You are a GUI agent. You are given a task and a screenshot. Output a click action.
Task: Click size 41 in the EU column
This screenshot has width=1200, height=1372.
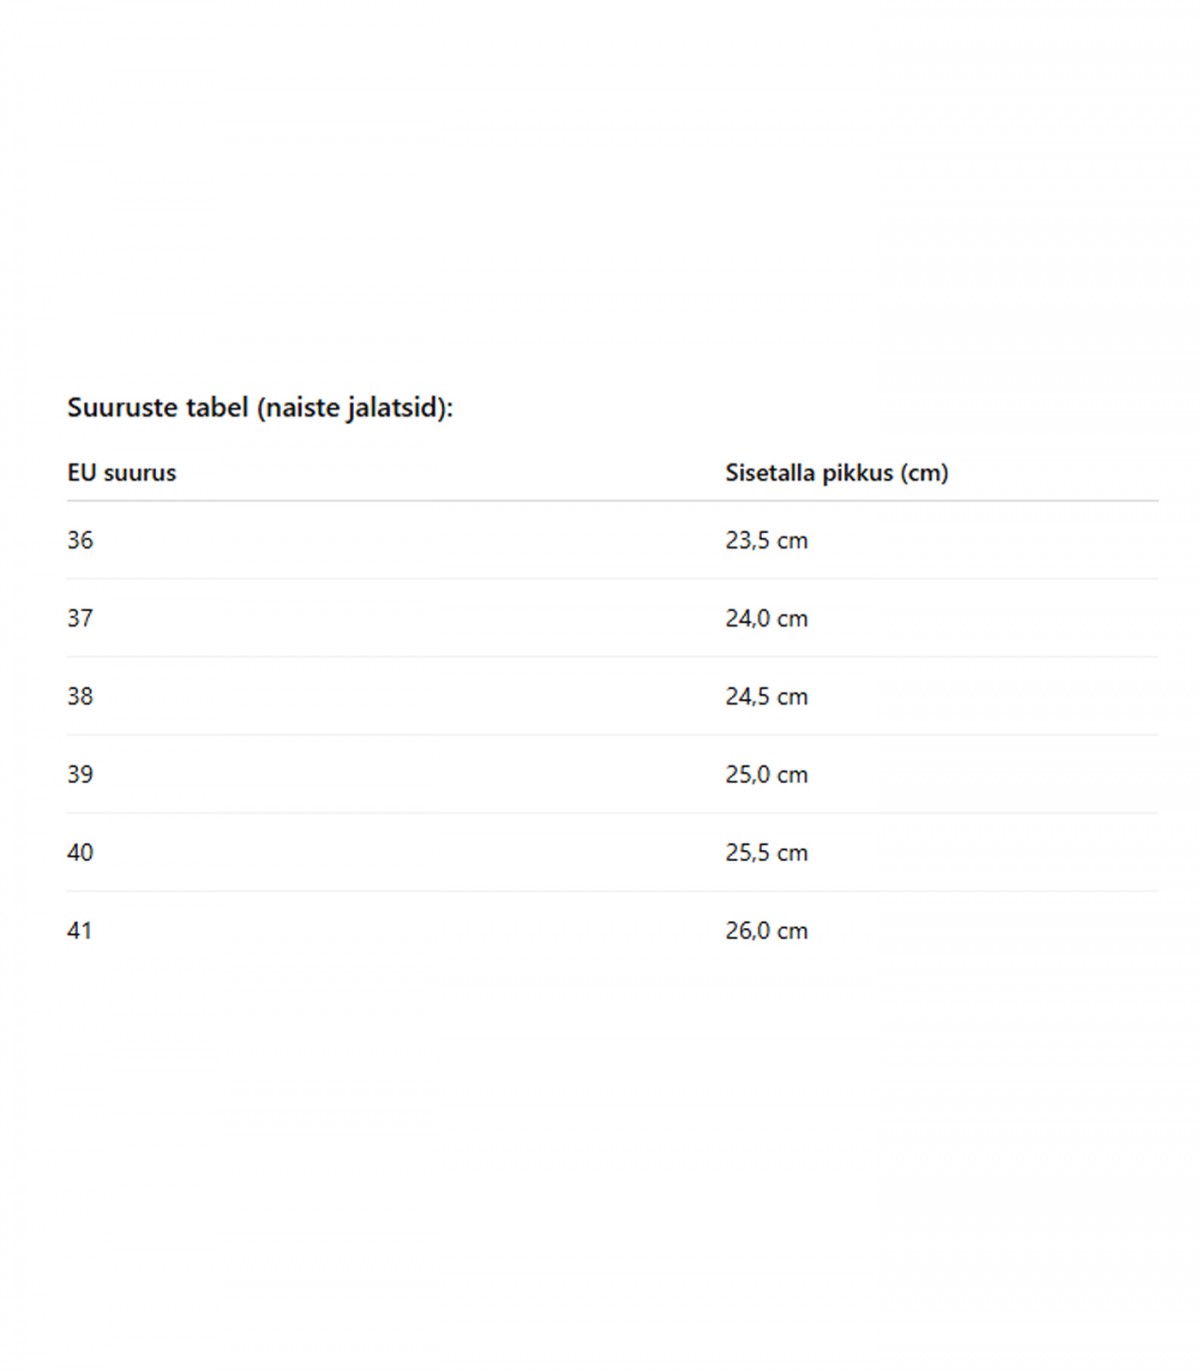80,930
